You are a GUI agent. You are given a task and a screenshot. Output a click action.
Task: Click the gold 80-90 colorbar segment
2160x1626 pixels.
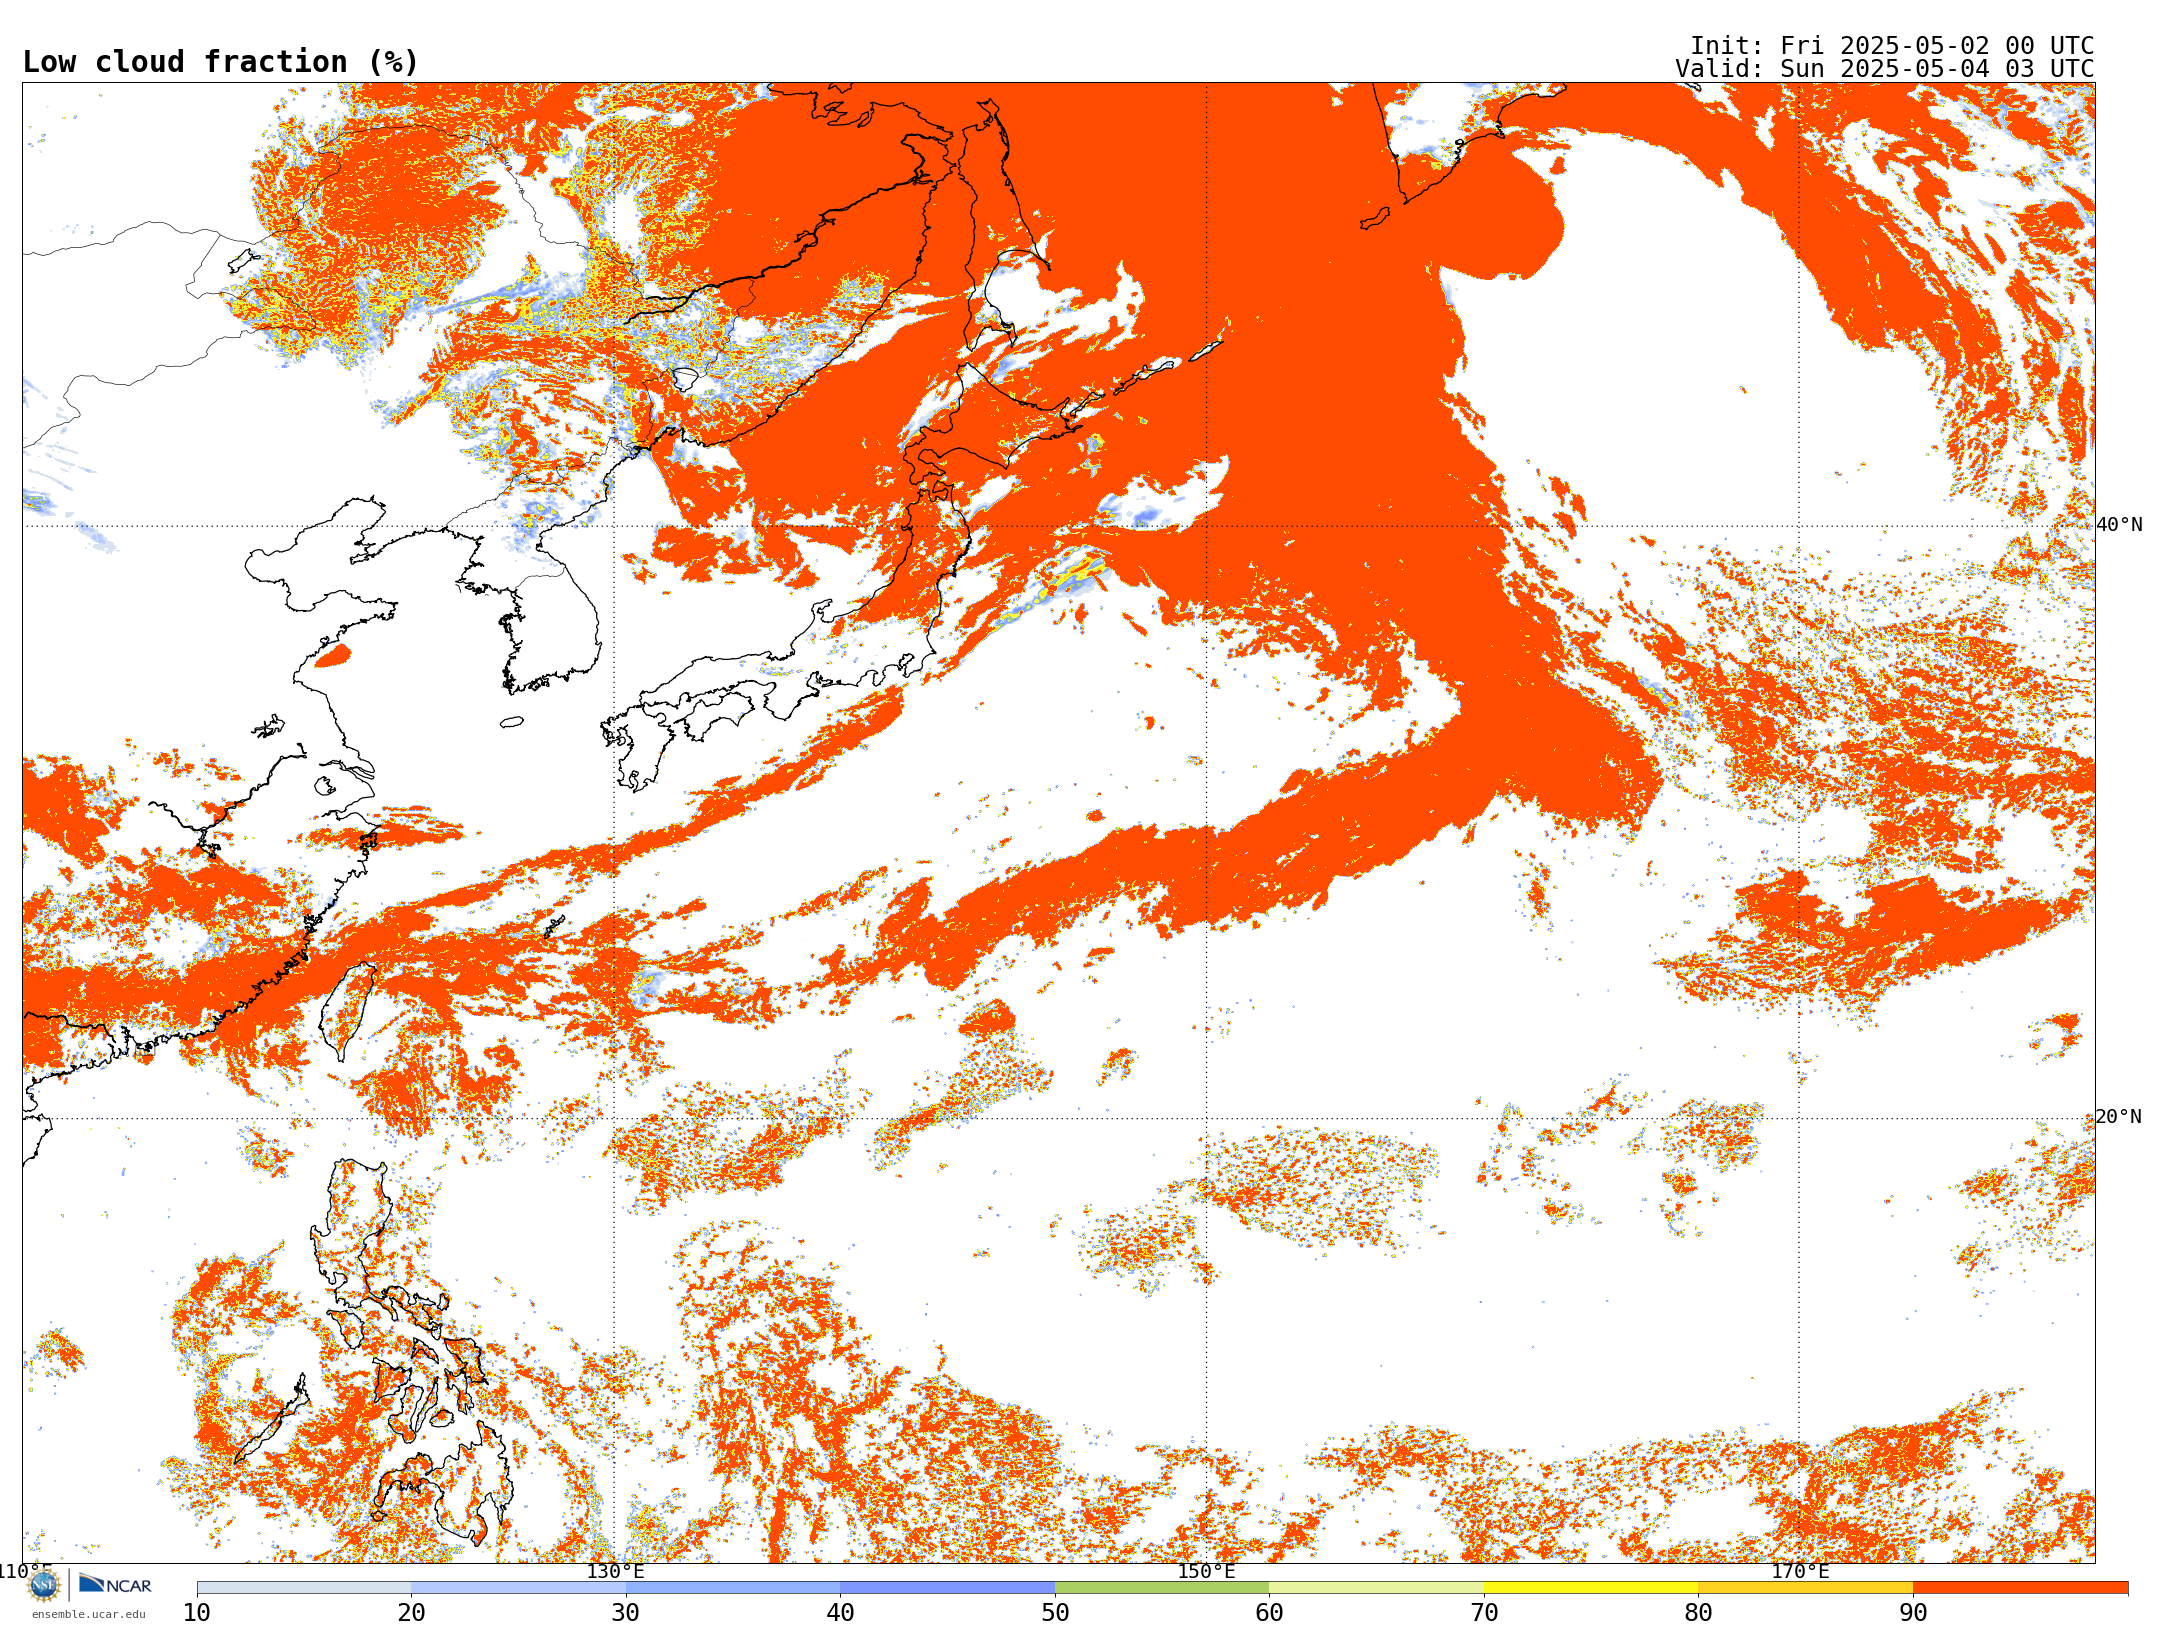point(1806,1588)
